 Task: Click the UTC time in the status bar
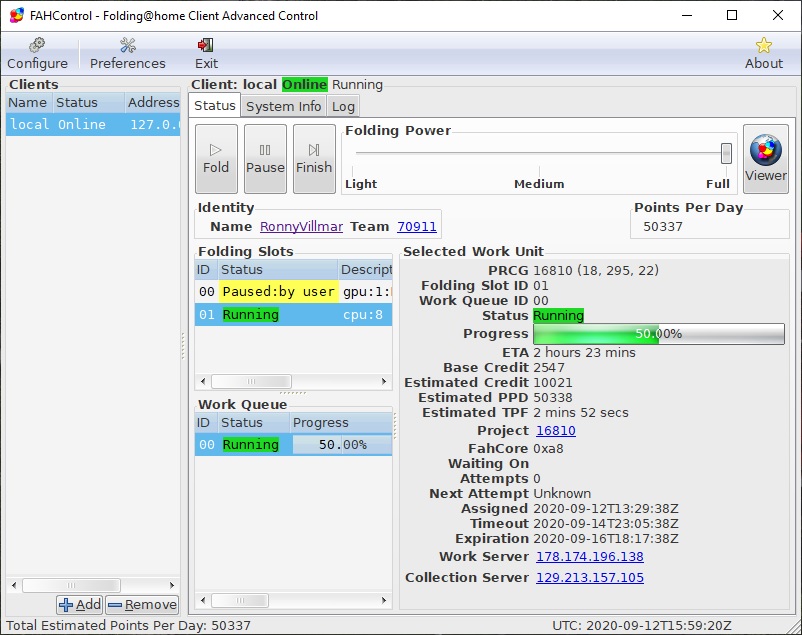642,625
